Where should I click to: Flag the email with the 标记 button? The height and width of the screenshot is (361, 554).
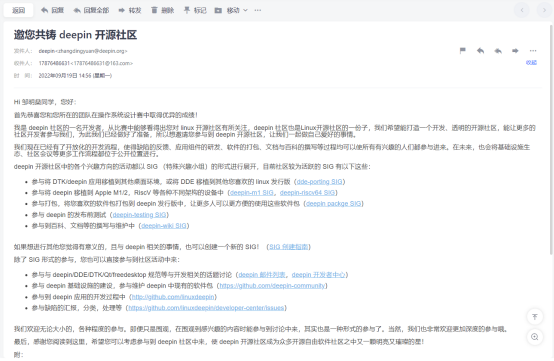click(195, 10)
